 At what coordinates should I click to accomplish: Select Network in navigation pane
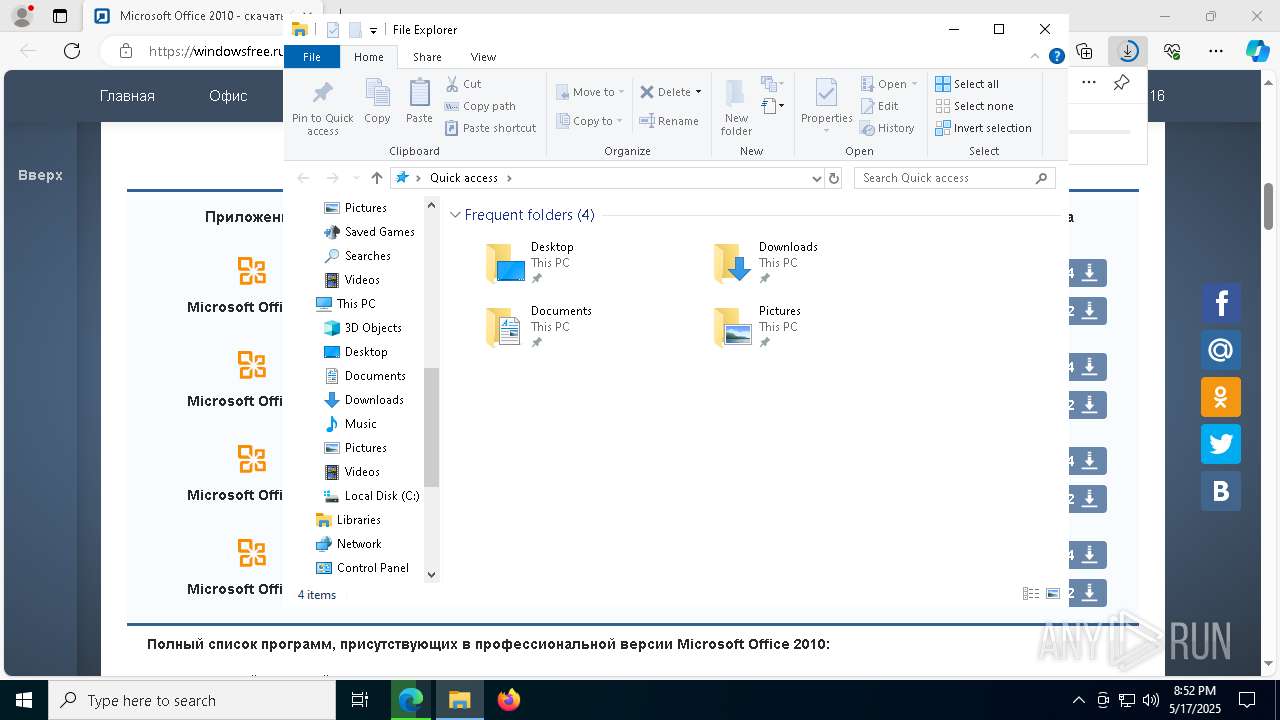tap(349, 544)
